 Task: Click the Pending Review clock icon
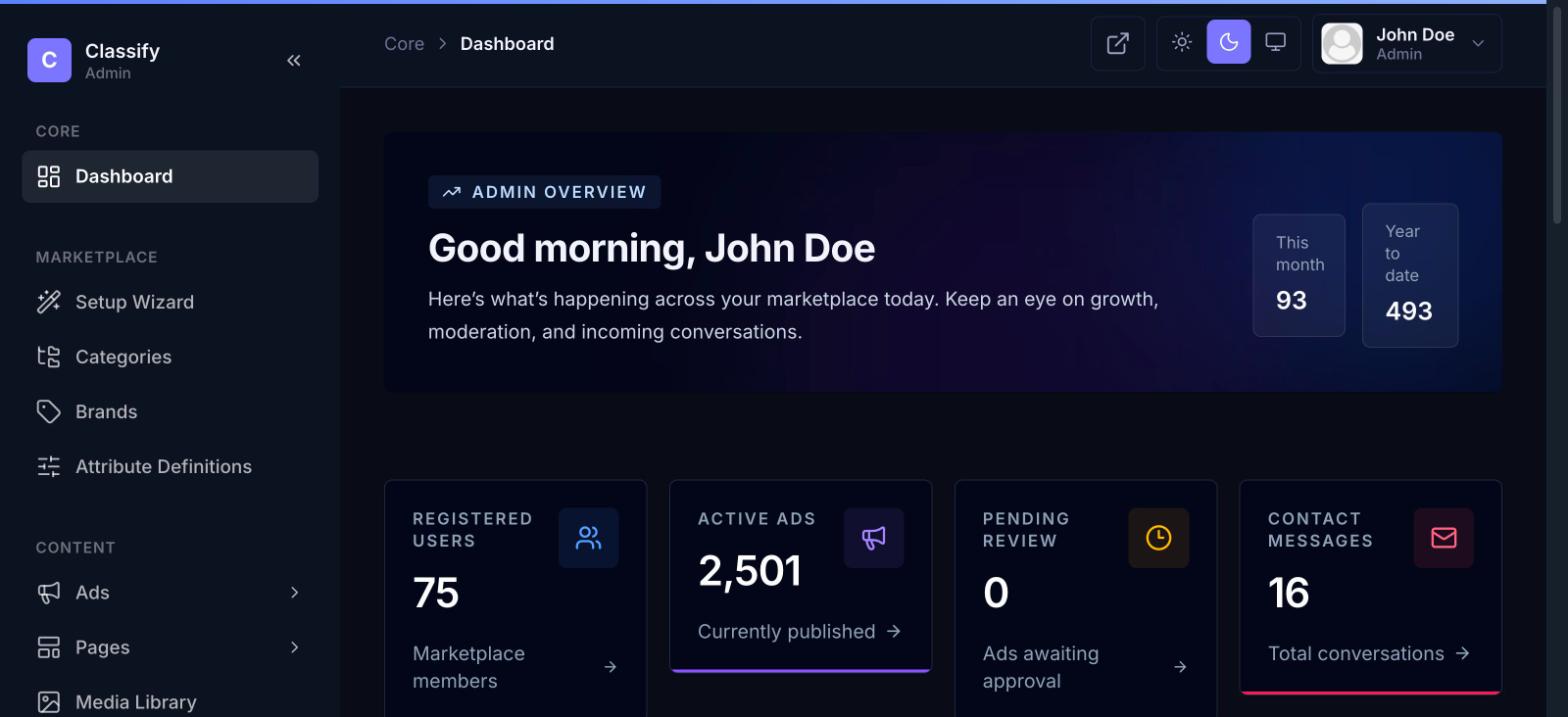[1159, 538]
